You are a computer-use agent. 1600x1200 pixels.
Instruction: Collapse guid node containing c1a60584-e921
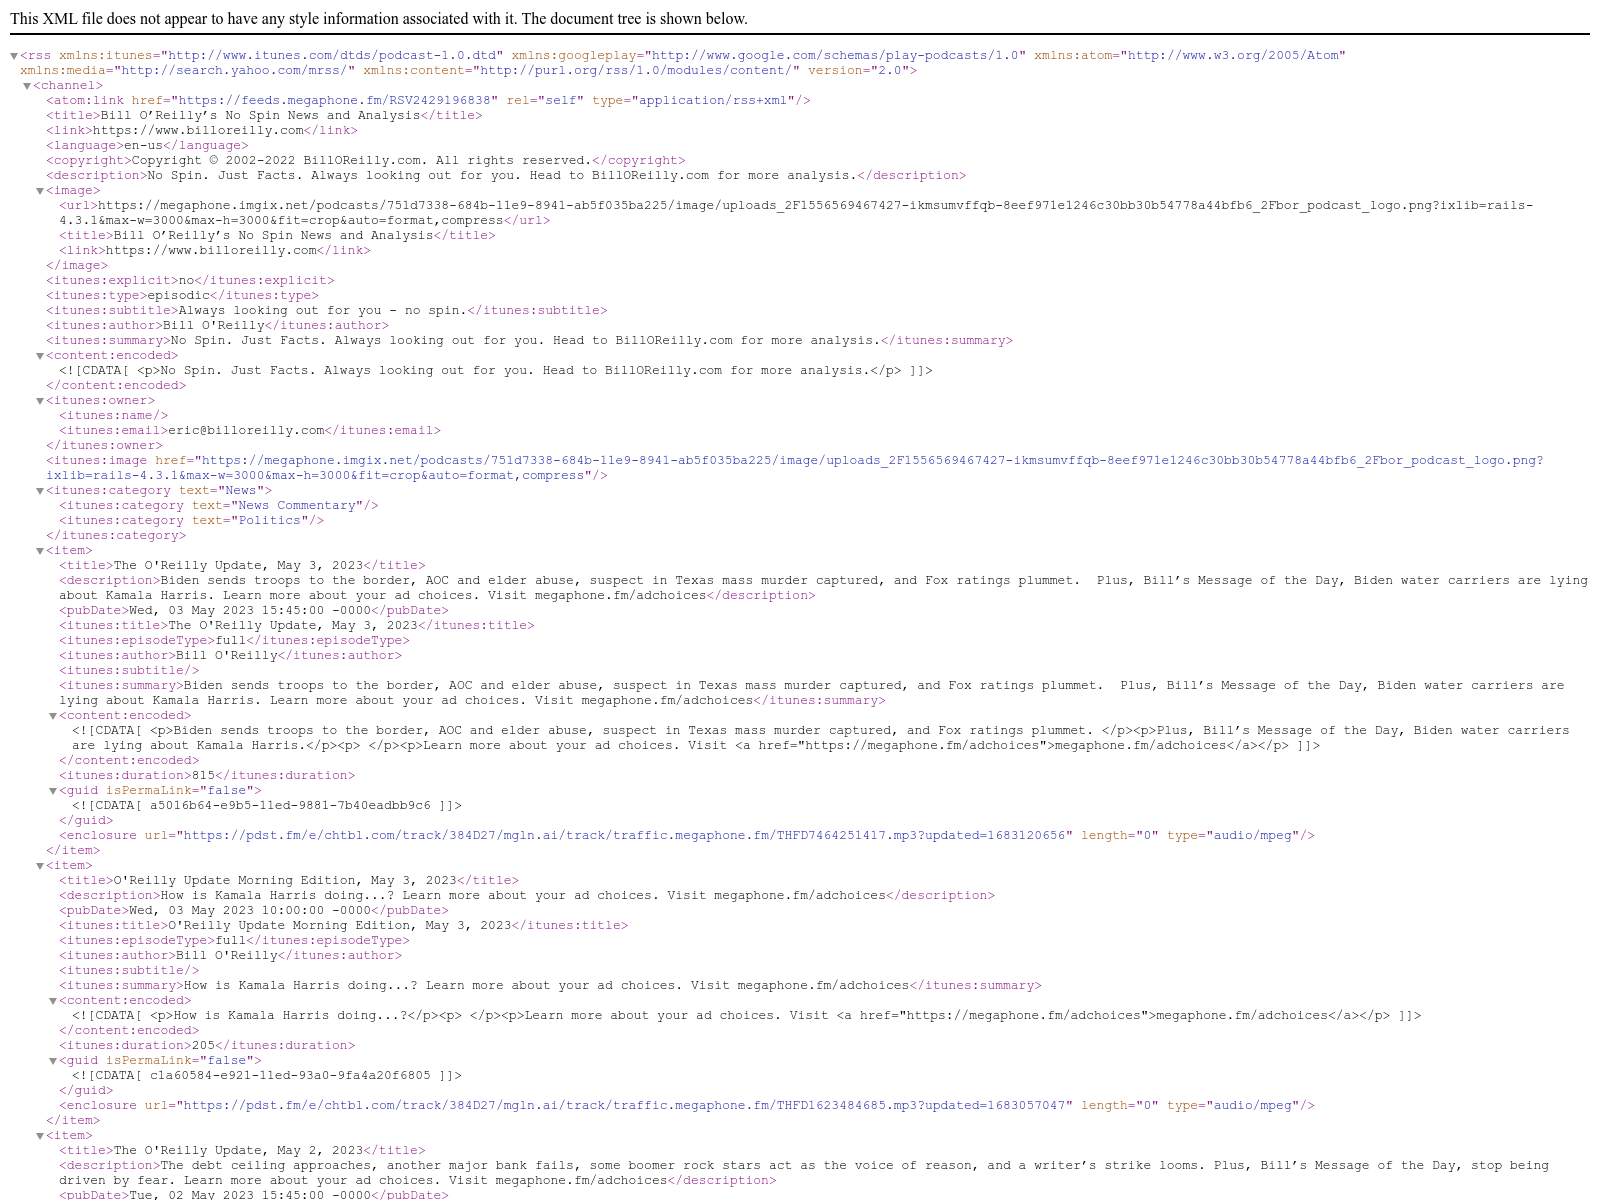coord(53,1061)
